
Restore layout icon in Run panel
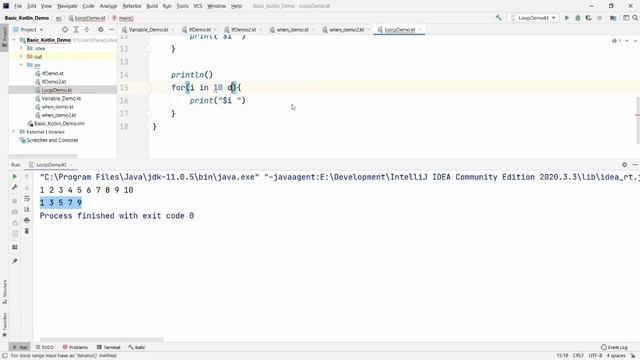(15, 247)
